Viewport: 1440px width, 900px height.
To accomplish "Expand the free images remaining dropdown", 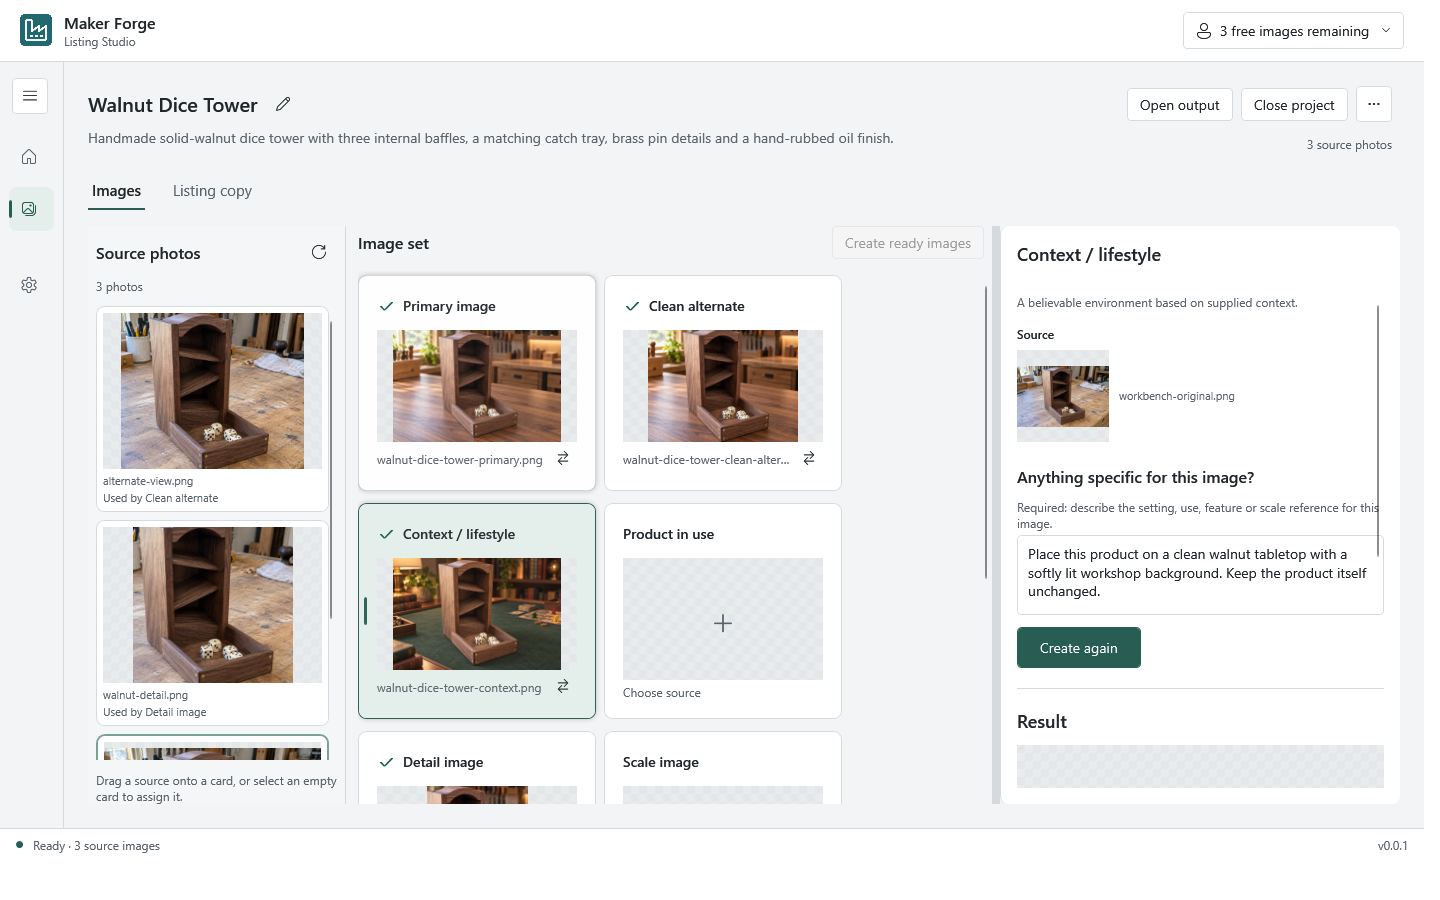I will click(x=1293, y=31).
